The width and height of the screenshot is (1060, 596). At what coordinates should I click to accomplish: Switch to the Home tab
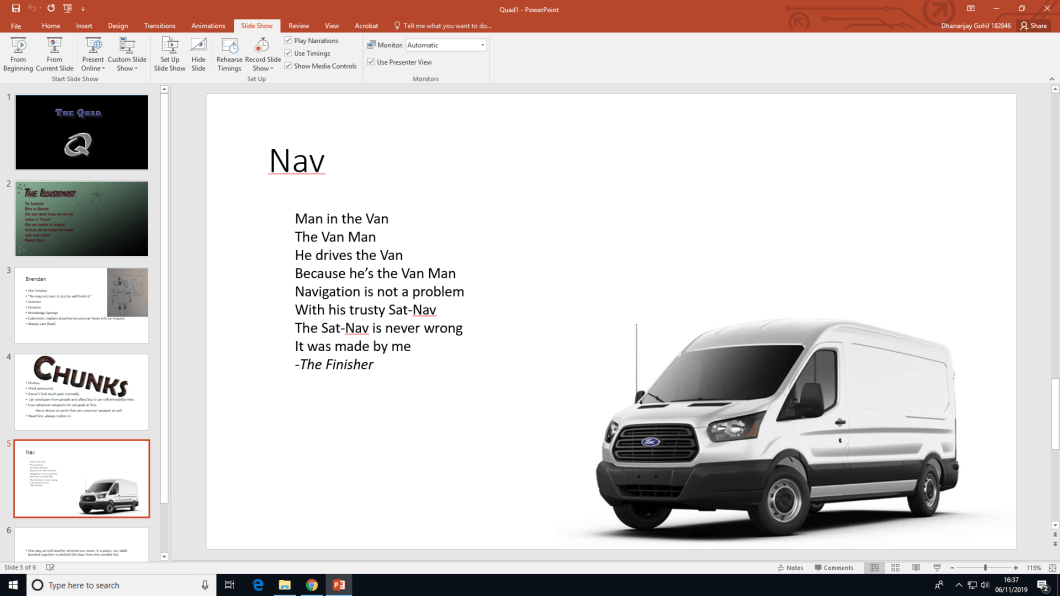click(x=51, y=26)
